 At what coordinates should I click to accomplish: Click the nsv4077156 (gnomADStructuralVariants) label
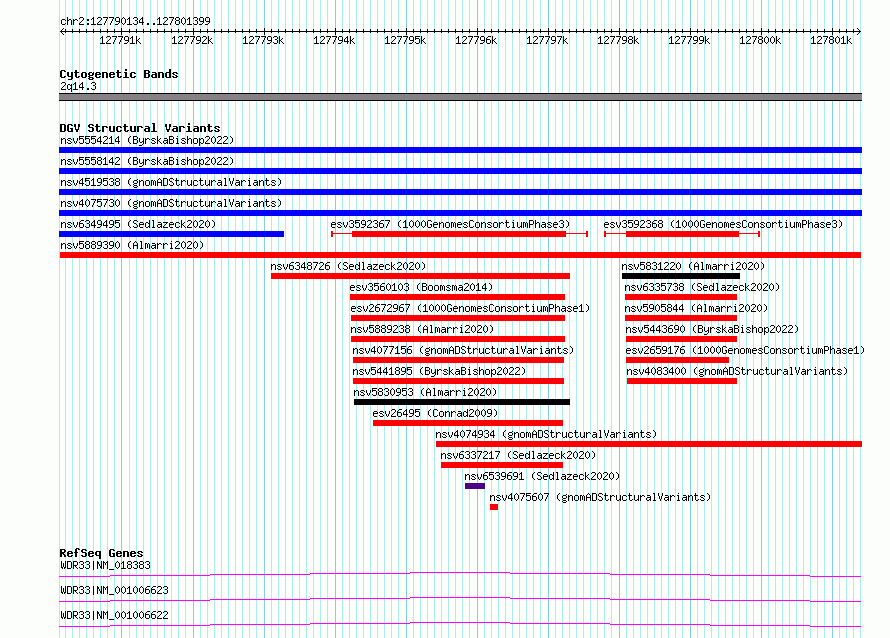(463, 350)
